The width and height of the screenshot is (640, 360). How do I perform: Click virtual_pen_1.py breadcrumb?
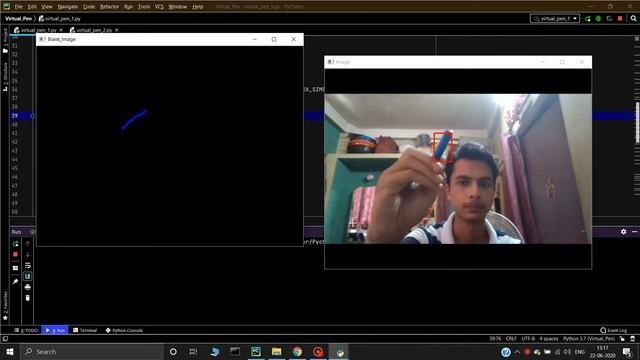click(x=60, y=18)
